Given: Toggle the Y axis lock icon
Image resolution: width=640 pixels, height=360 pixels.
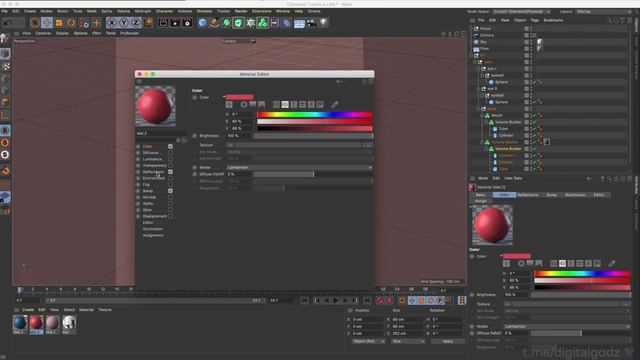Looking at the screenshot, I should tap(124, 23).
